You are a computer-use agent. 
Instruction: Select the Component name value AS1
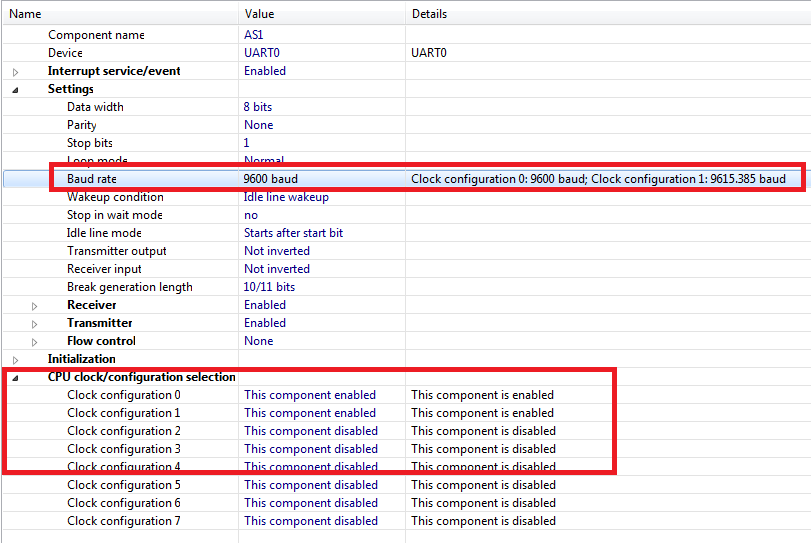click(253, 35)
